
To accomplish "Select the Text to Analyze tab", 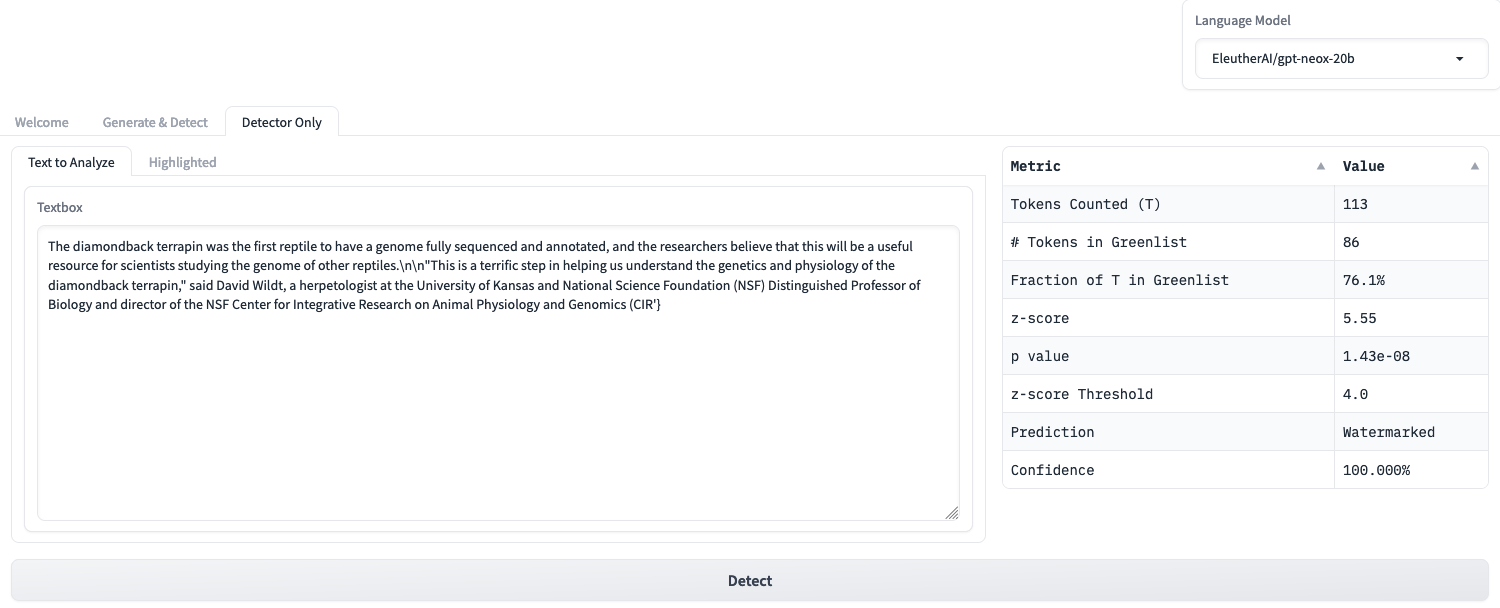I will tap(71, 162).
